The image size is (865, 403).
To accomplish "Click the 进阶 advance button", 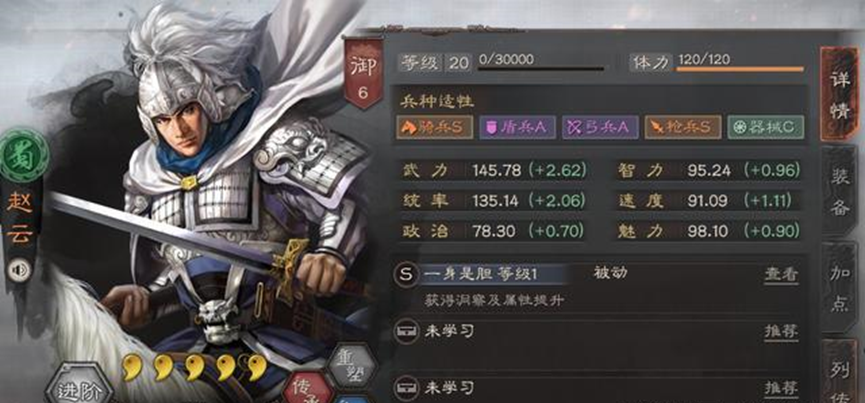I will (x=77, y=386).
